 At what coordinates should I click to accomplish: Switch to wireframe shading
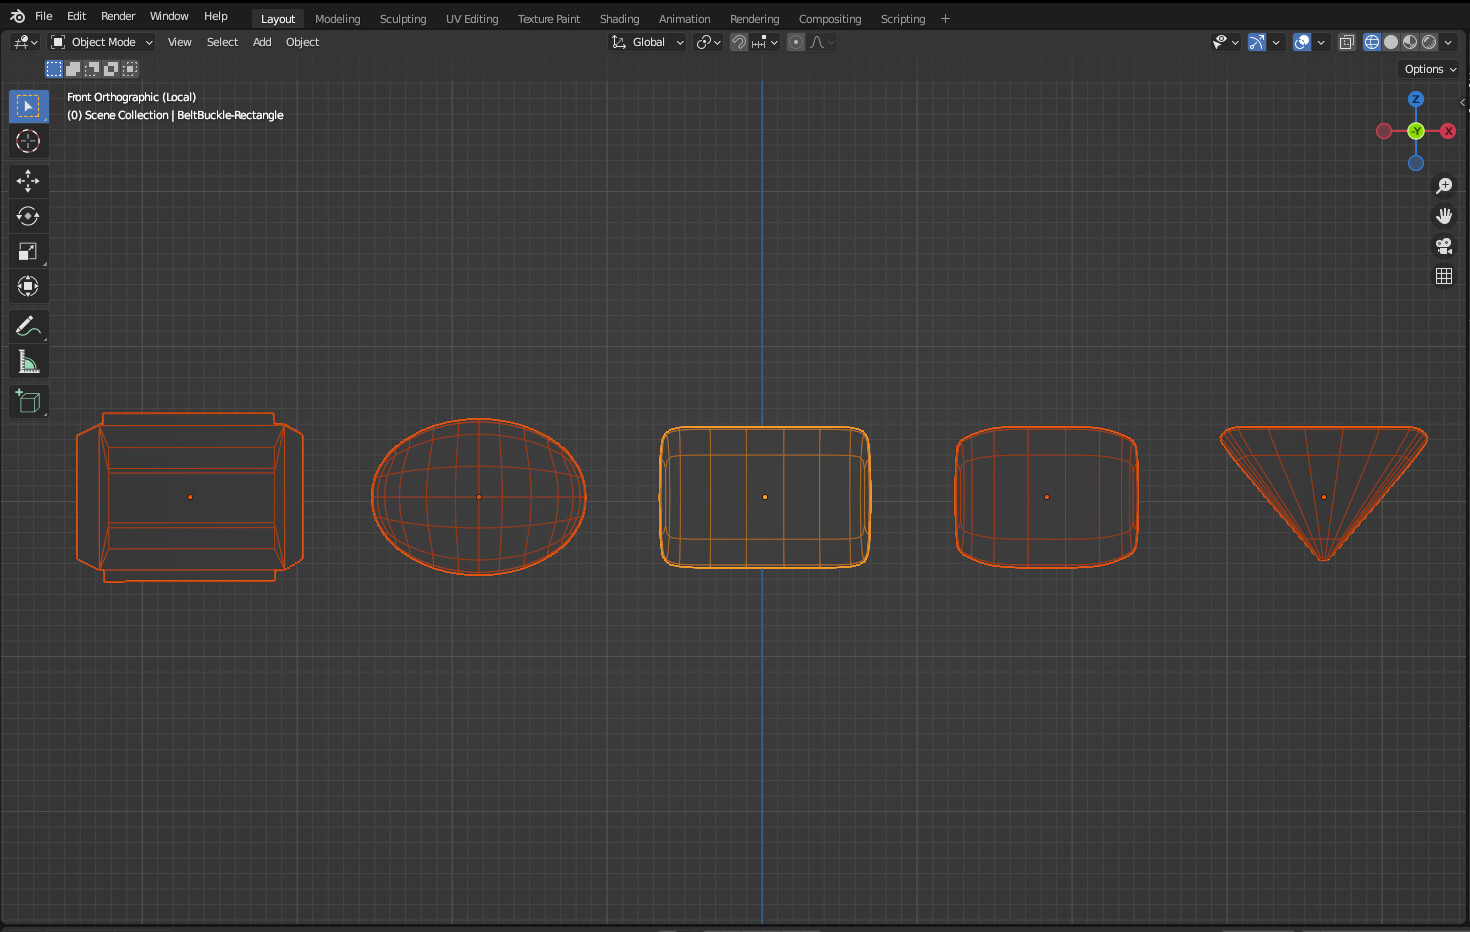click(x=1372, y=42)
